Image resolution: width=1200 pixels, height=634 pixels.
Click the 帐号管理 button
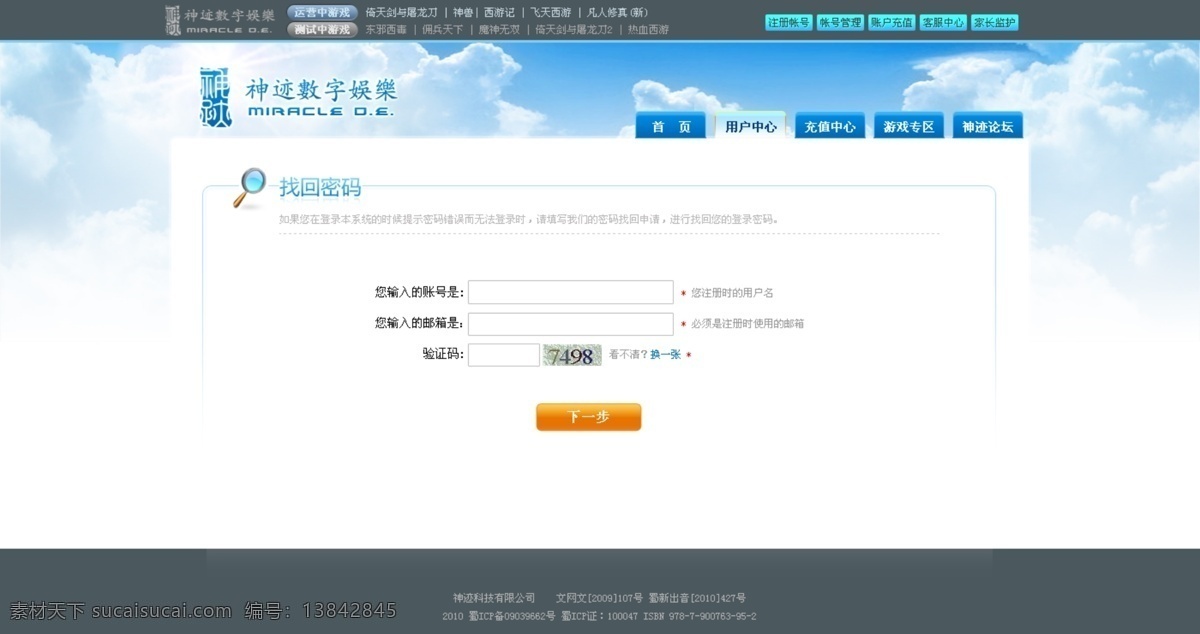click(x=840, y=22)
